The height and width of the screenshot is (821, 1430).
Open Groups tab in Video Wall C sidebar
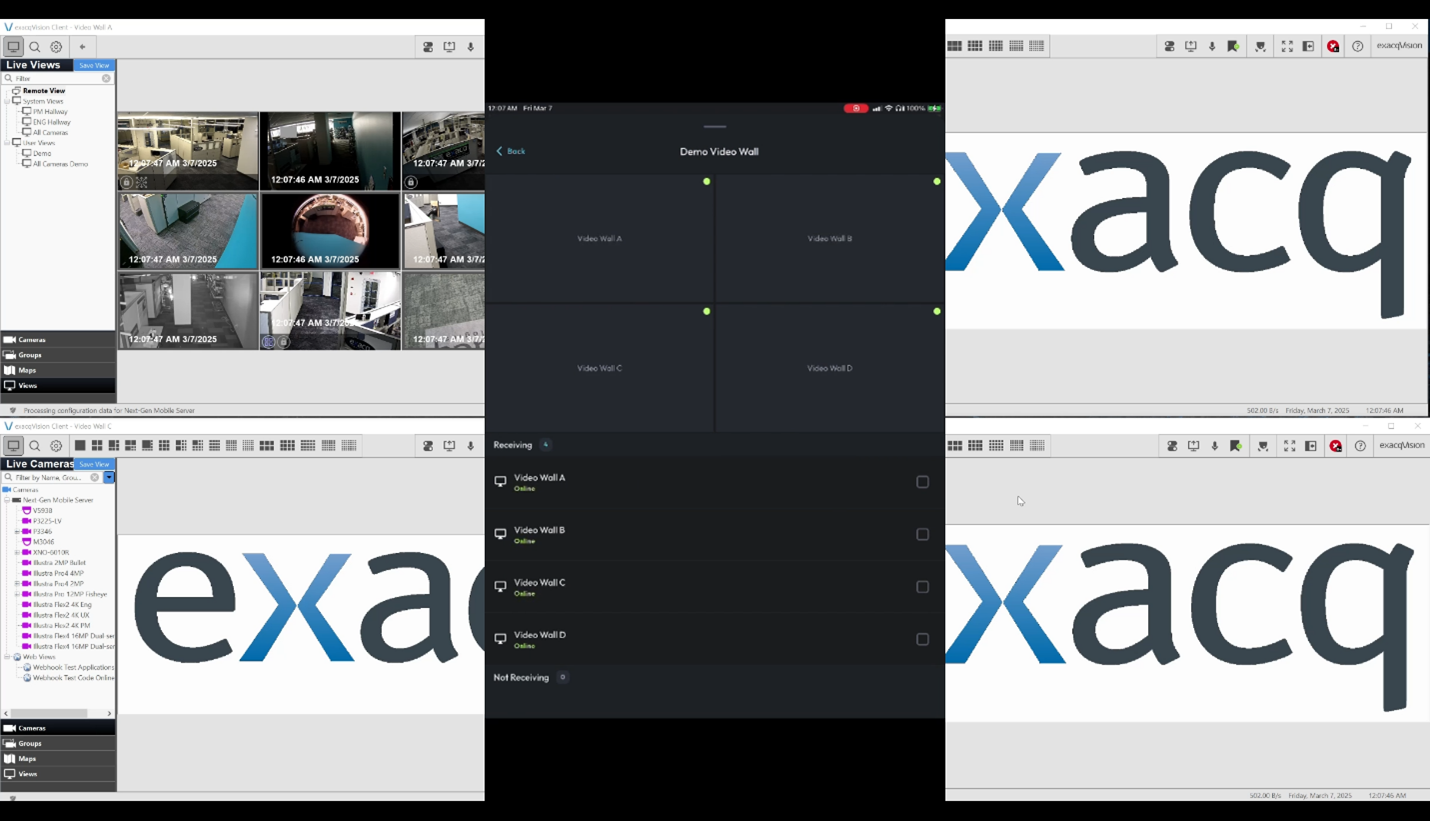30,743
